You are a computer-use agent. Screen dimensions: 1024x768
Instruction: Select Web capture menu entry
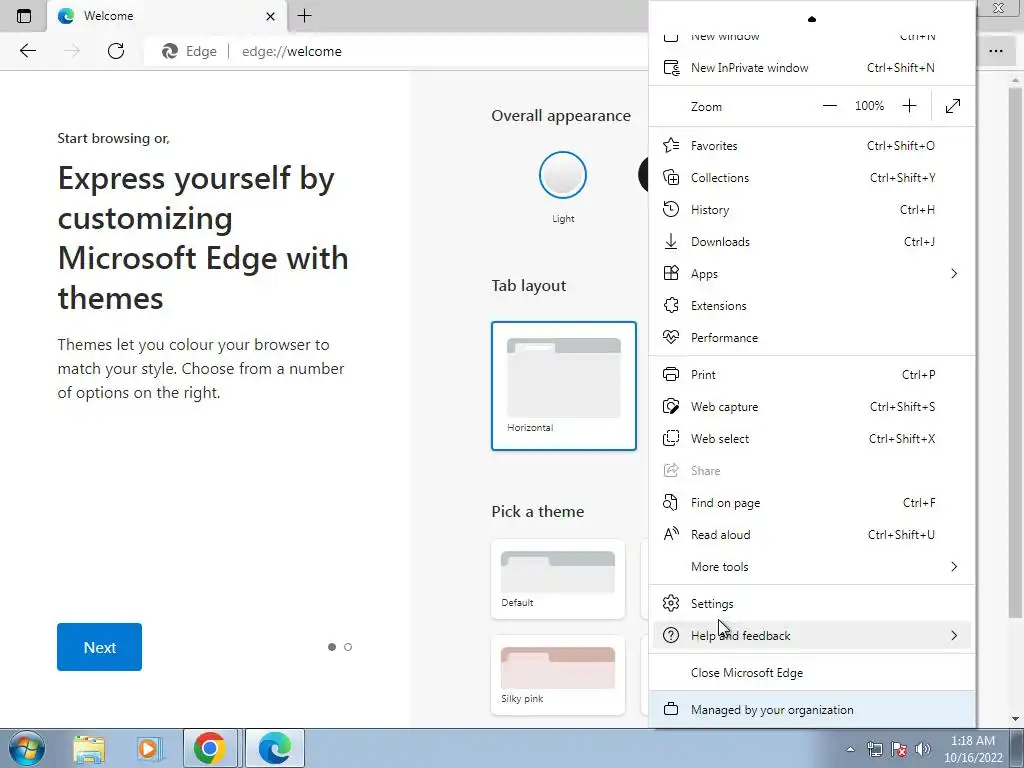[x=812, y=406]
